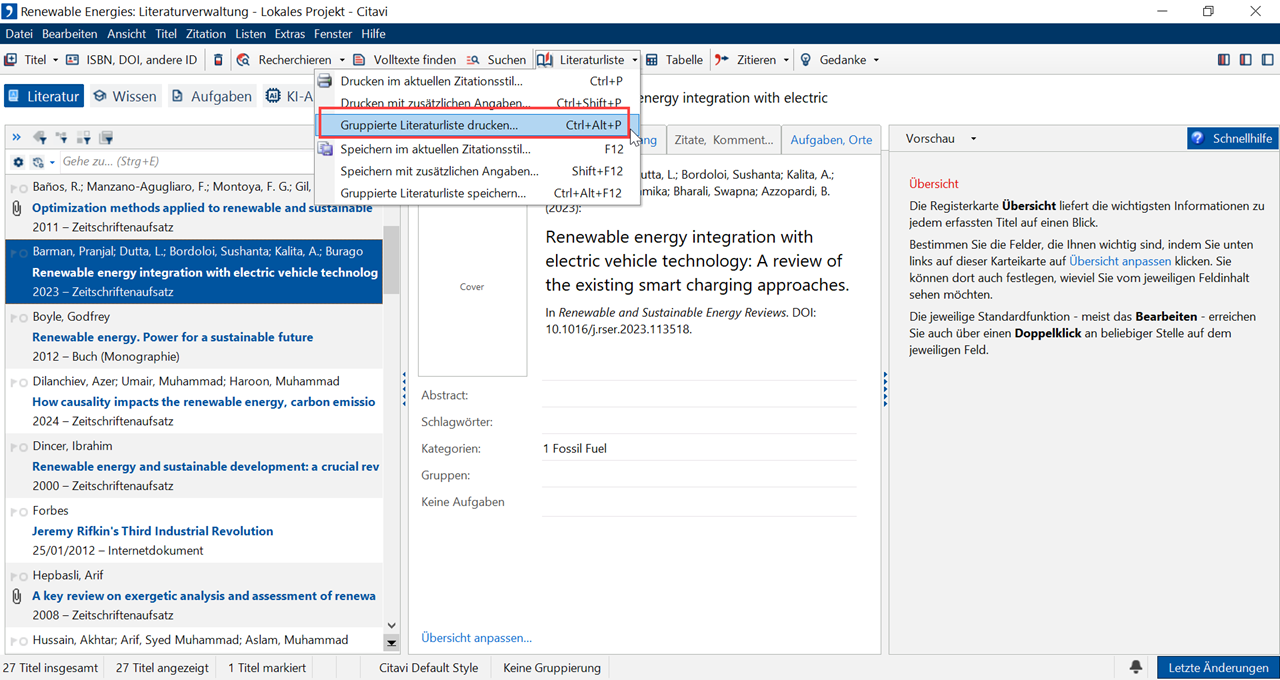Viewport: 1280px width, 680px height.
Task: Click the Übersicht anpassen link
Action: [476, 637]
